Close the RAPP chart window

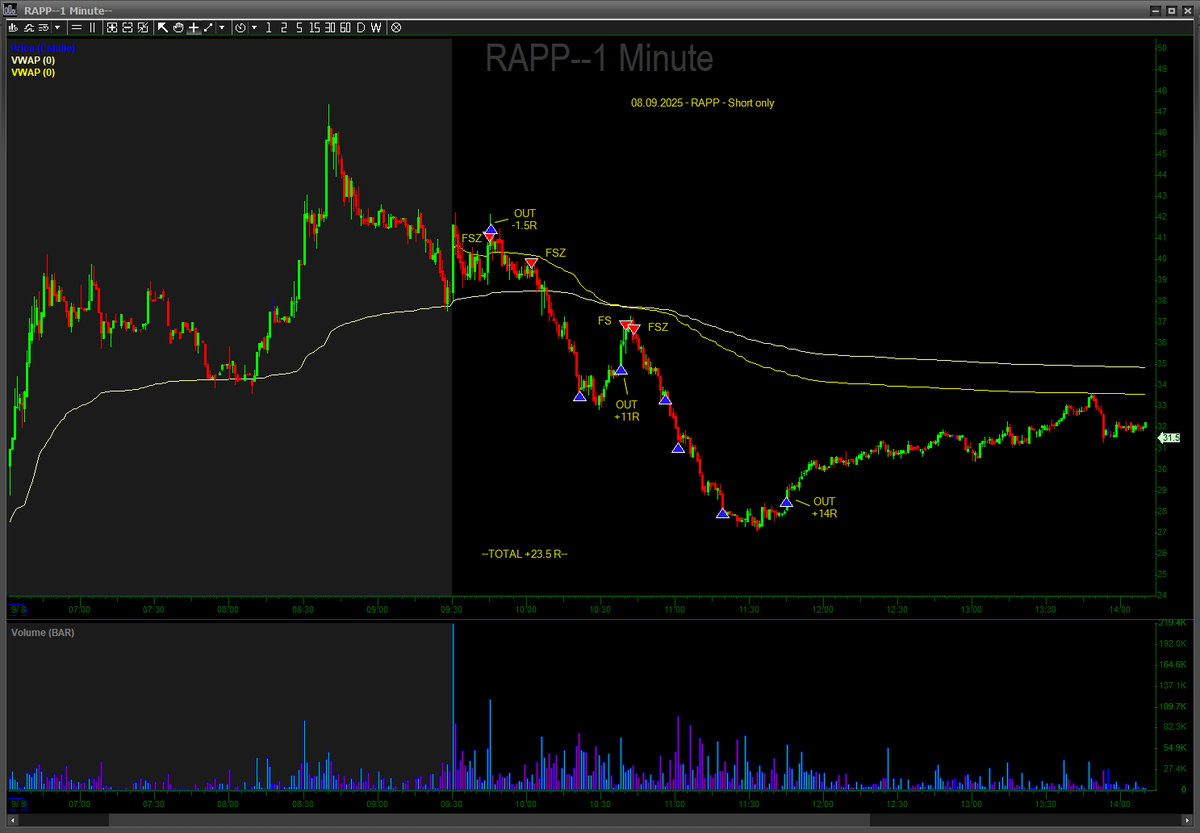pos(1187,9)
